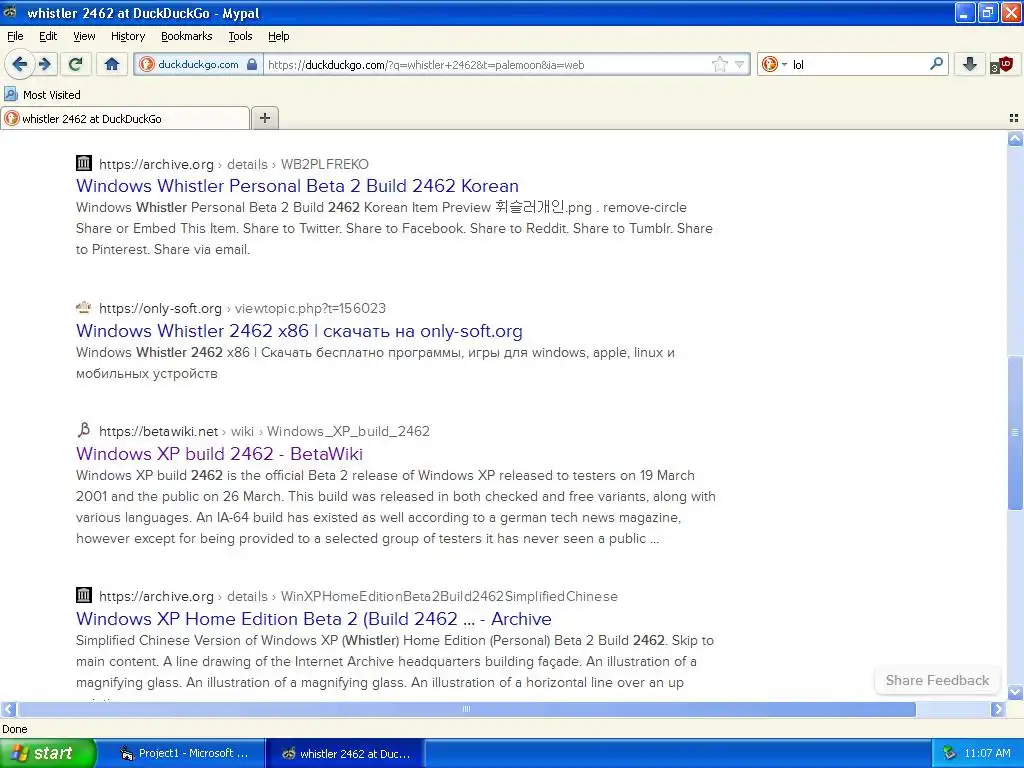Click into the URL address field
This screenshot has height=768, width=1024.
[487, 64]
